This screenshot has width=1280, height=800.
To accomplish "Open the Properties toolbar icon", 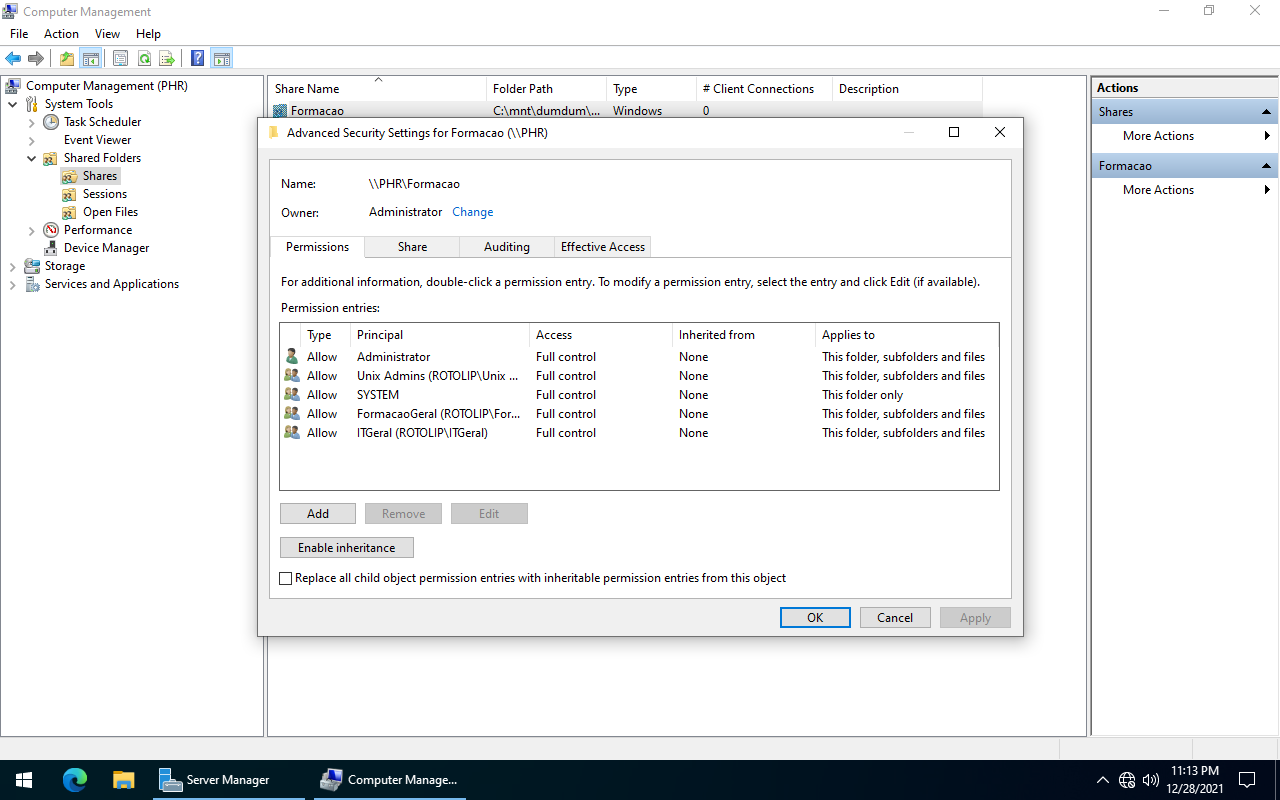I will 120,59.
